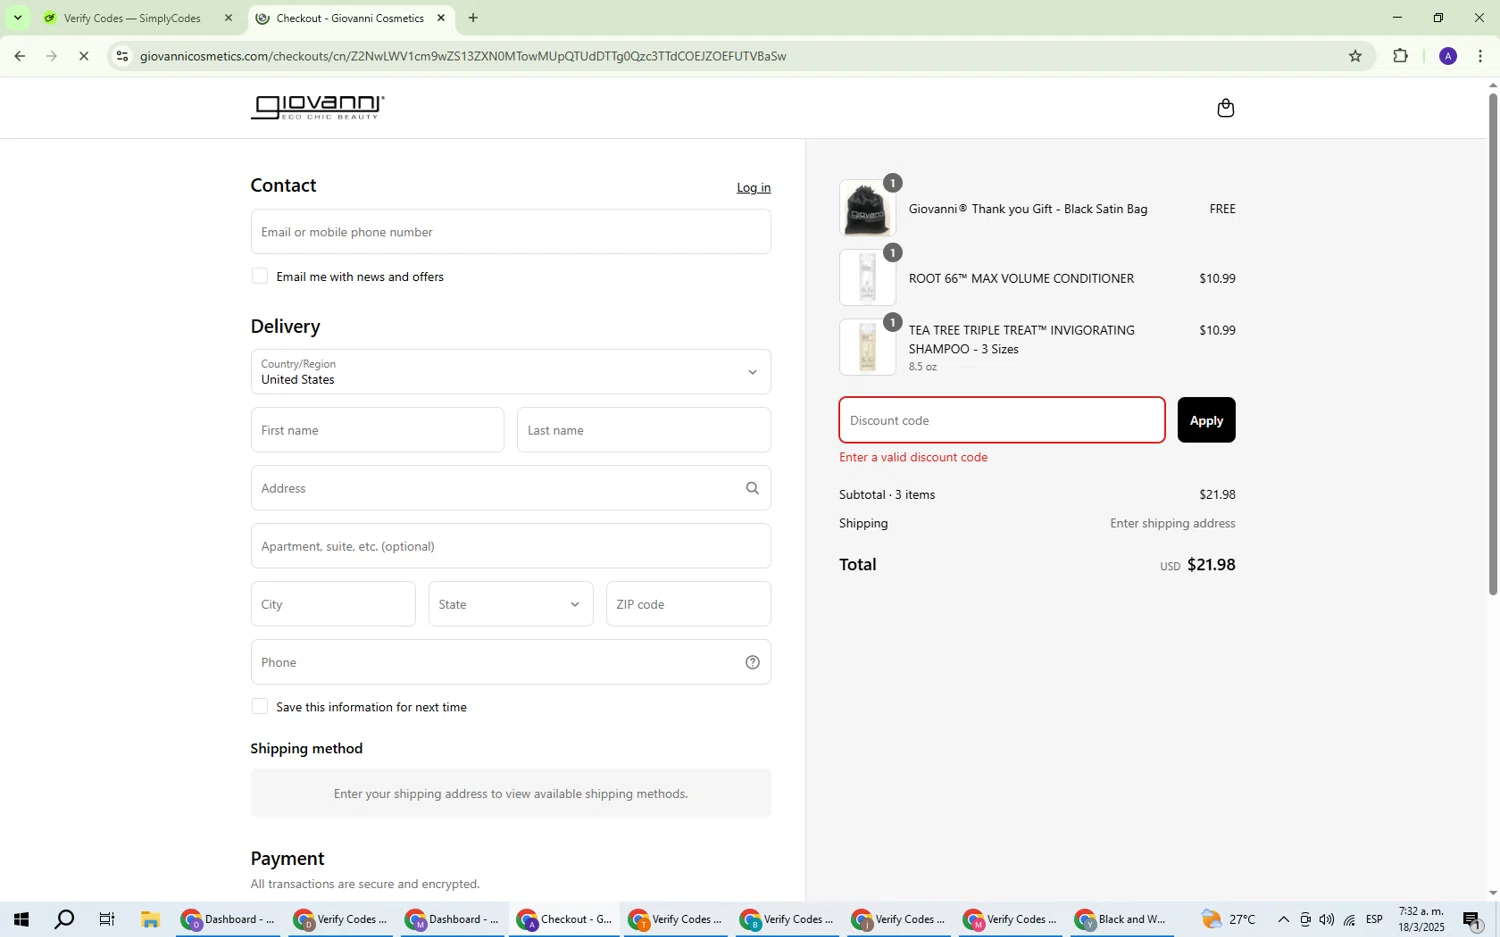1500x937 pixels.
Task: Open the Country/Region dropdown
Action: tap(510, 372)
